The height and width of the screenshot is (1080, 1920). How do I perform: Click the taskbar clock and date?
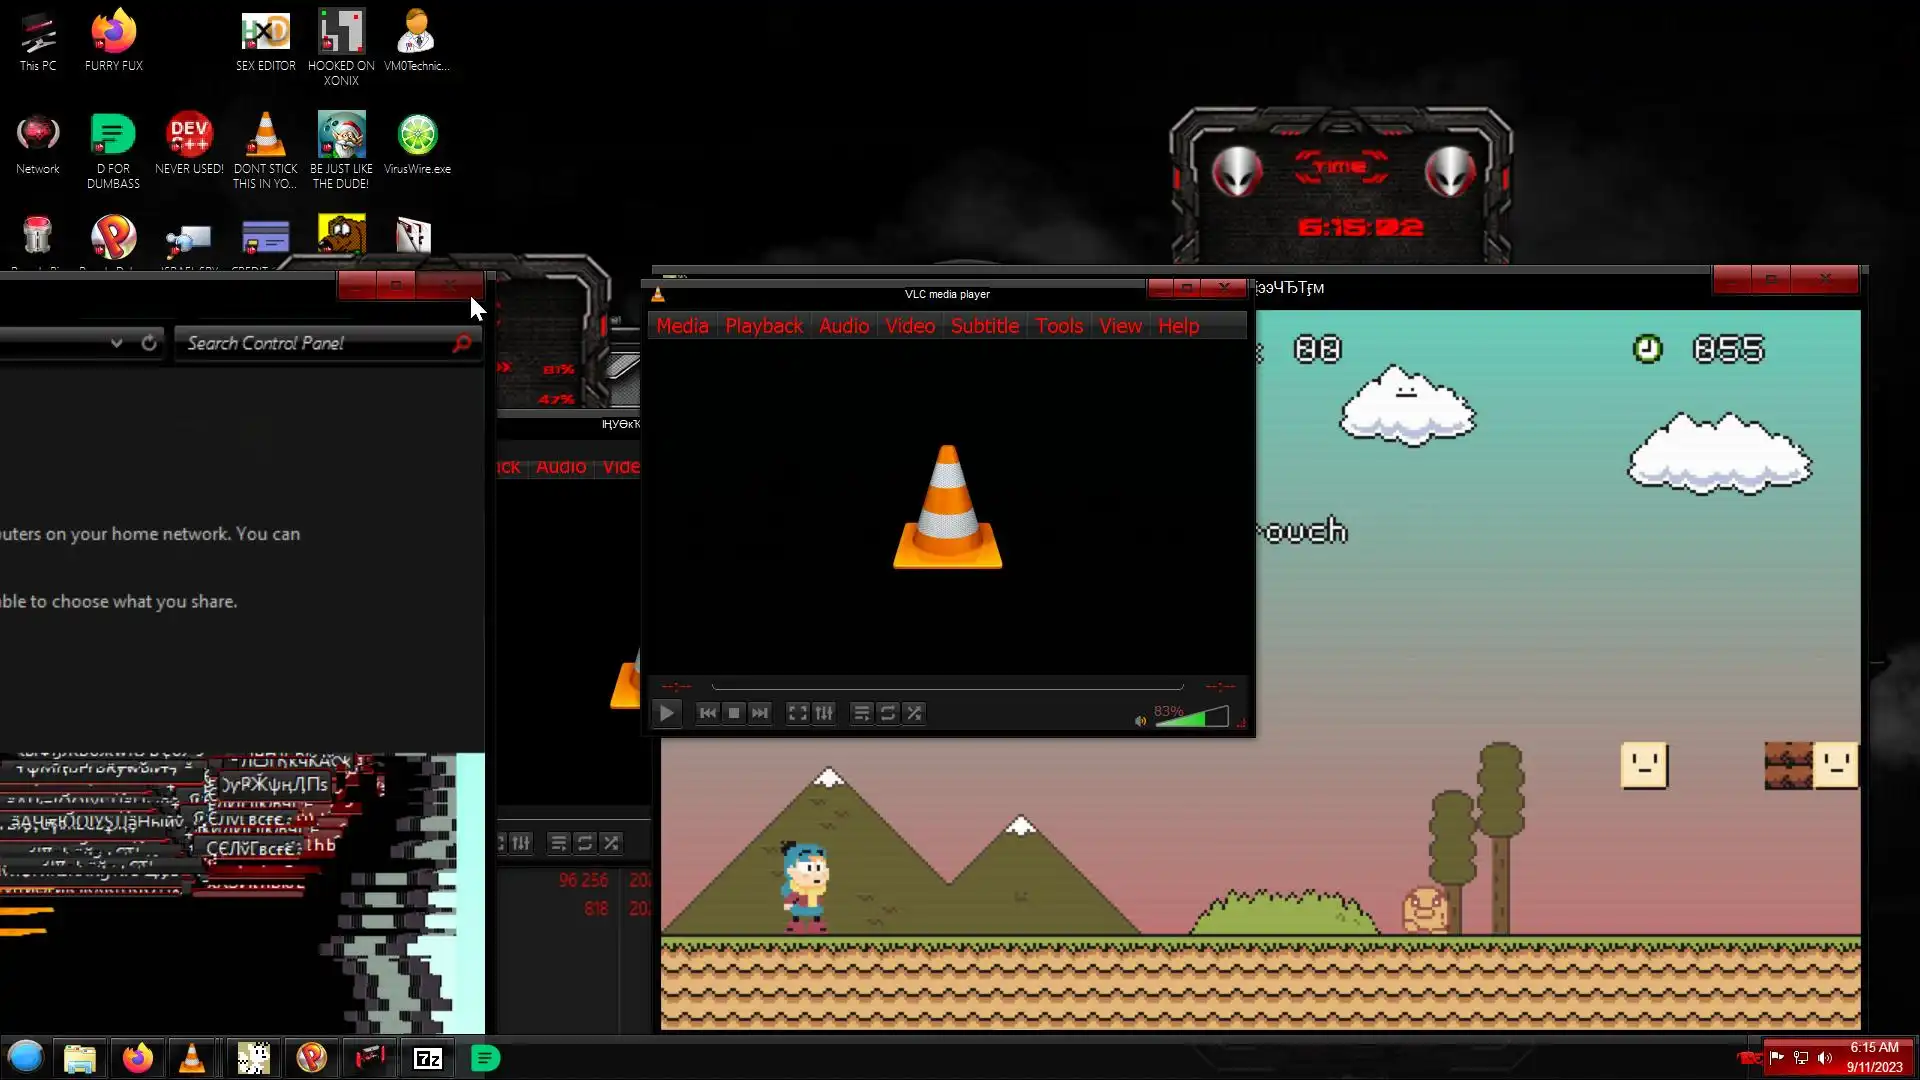tap(1874, 1057)
